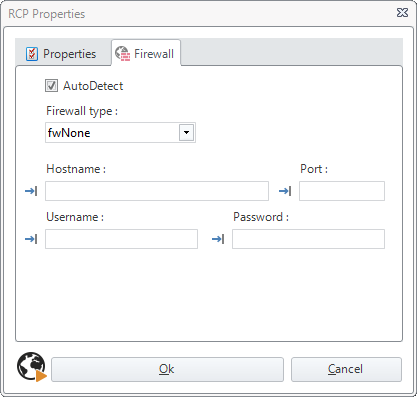The height and width of the screenshot is (397, 417).
Task: Click the arrow icon beside Hostname field
Action: click(x=31, y=191)
